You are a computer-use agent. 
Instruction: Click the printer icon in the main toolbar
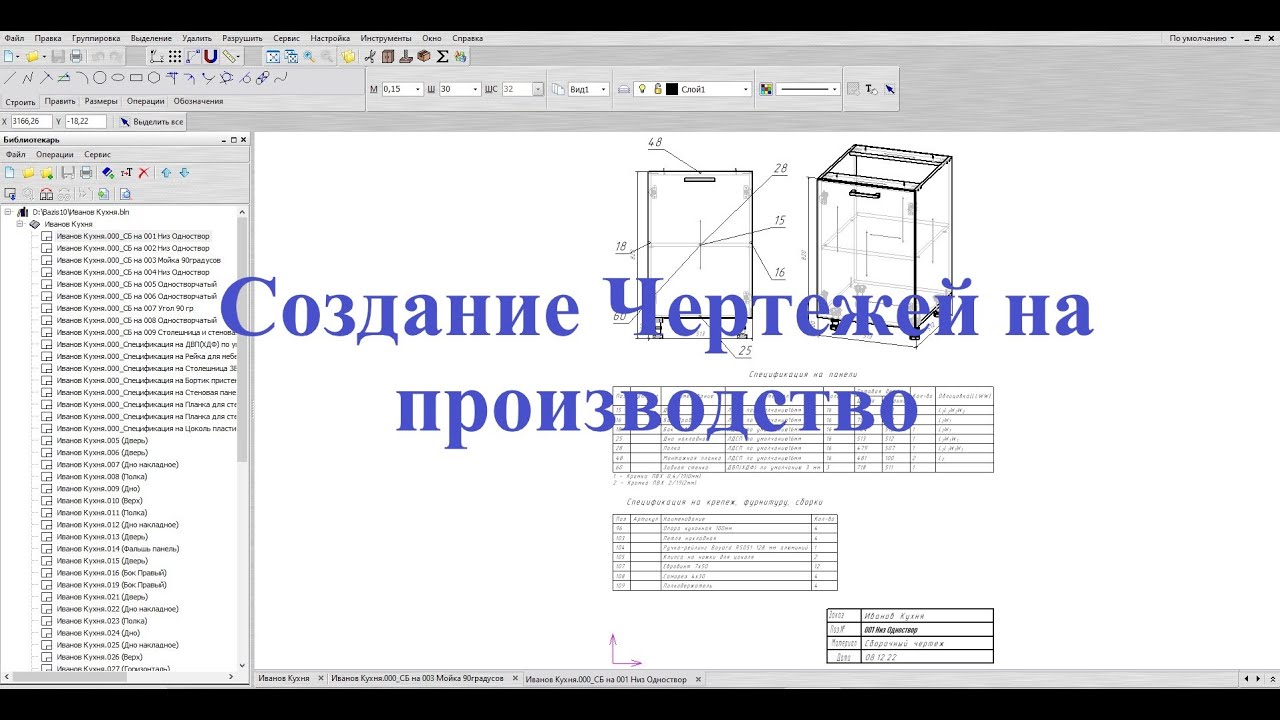76,57
